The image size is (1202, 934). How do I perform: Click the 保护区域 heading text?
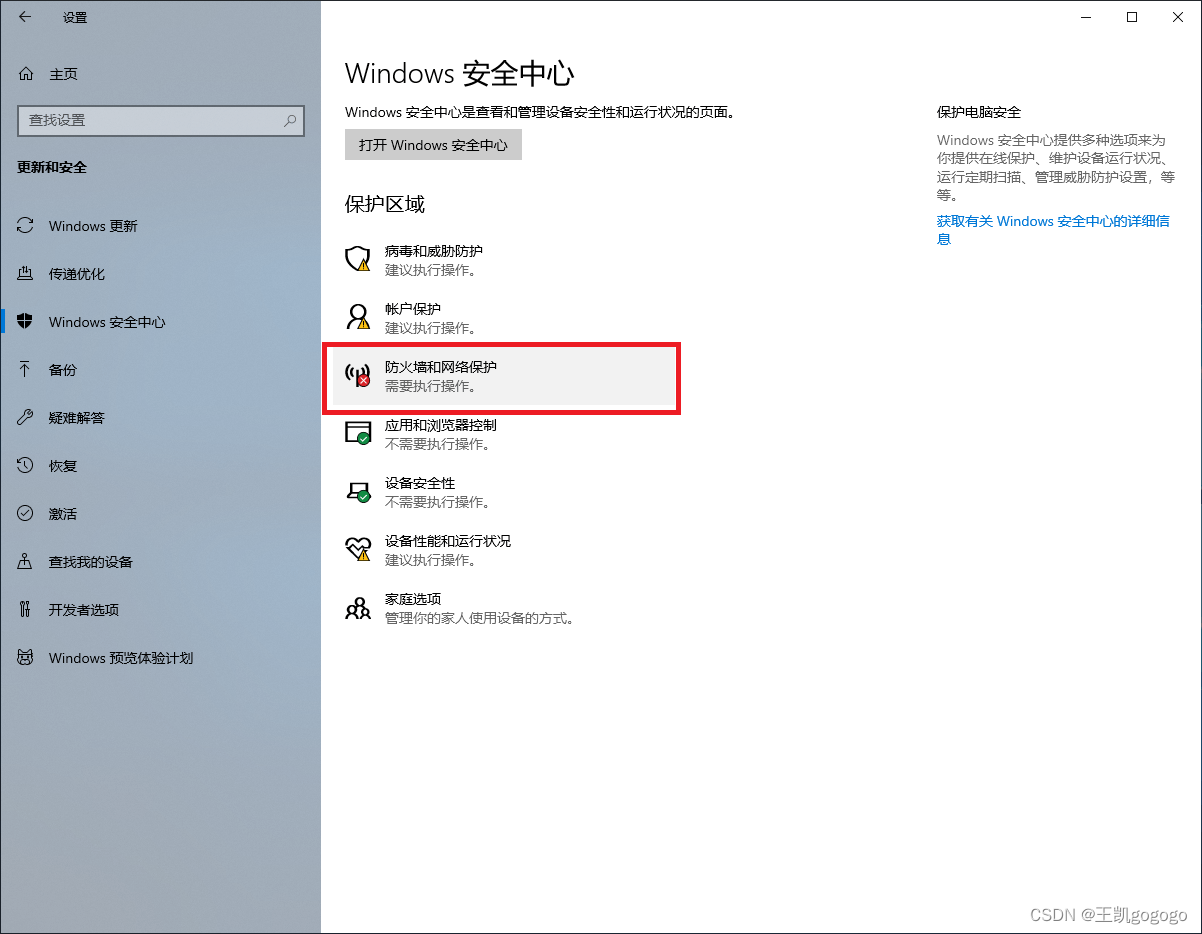pyautogui.click(x=385, y=204)
